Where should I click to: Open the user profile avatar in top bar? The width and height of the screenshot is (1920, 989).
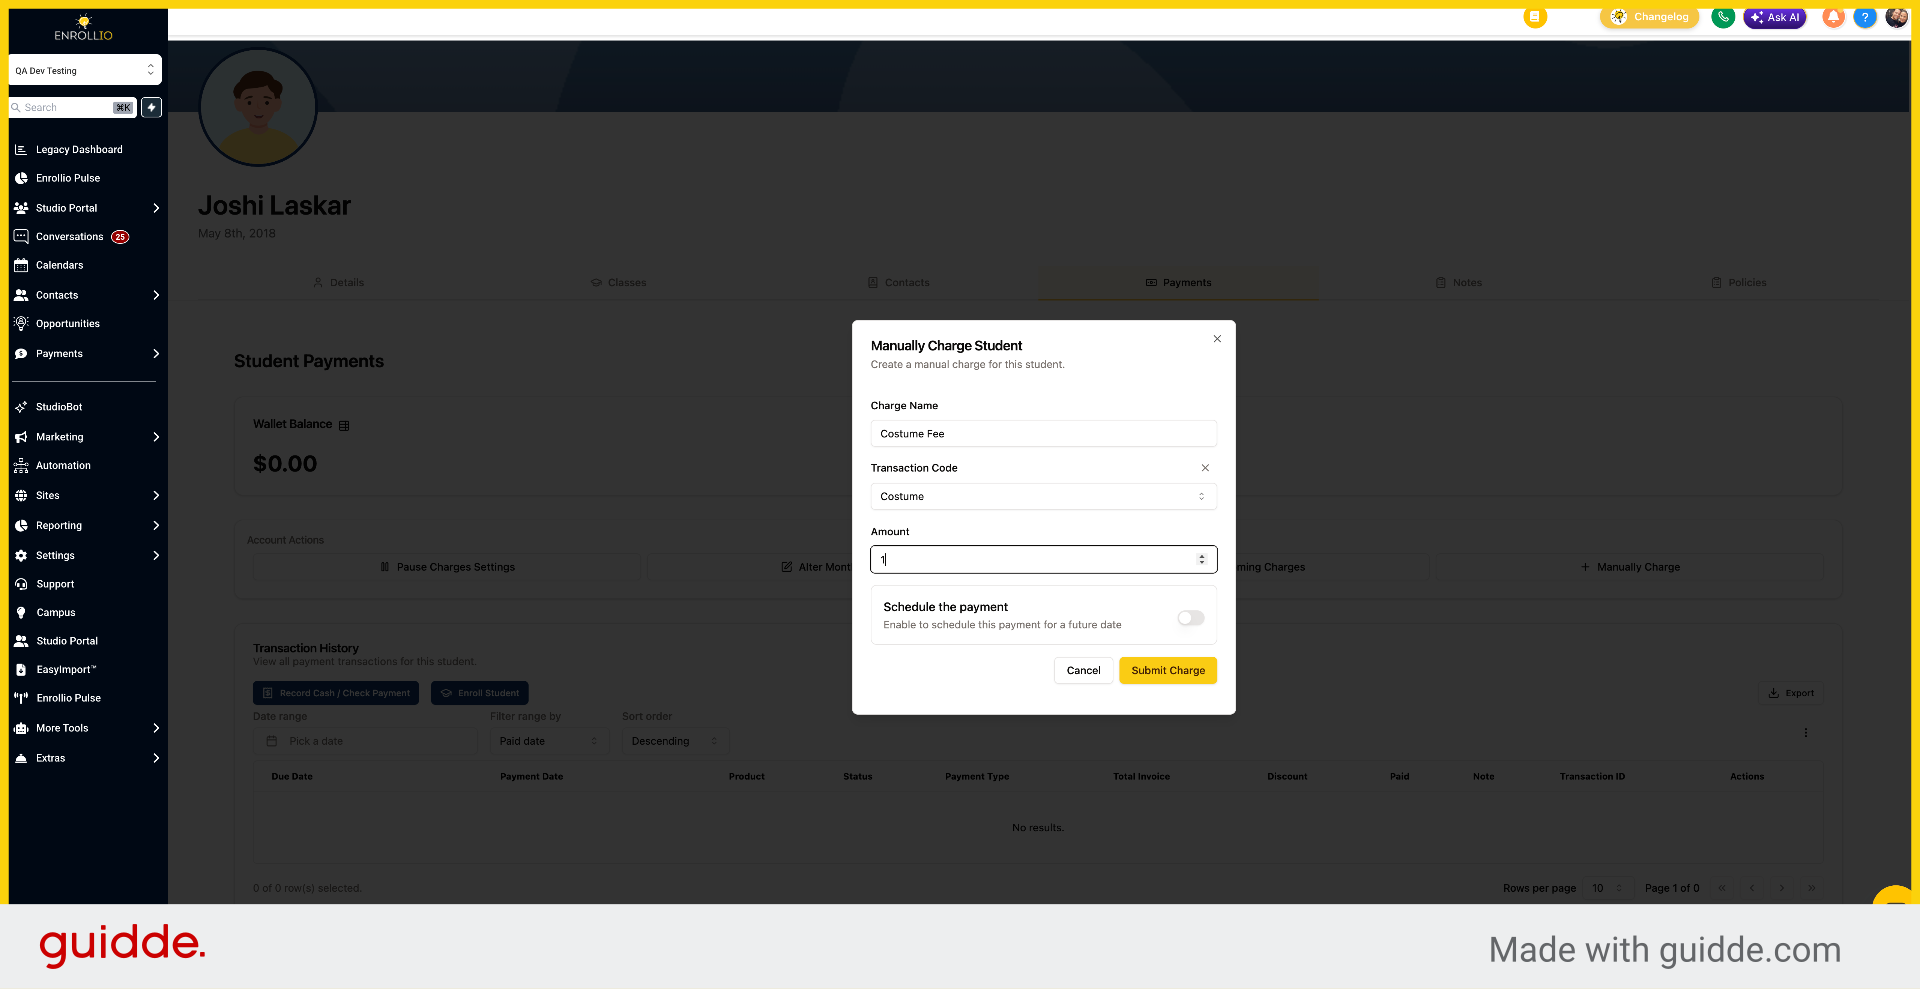coord(1897,17)
